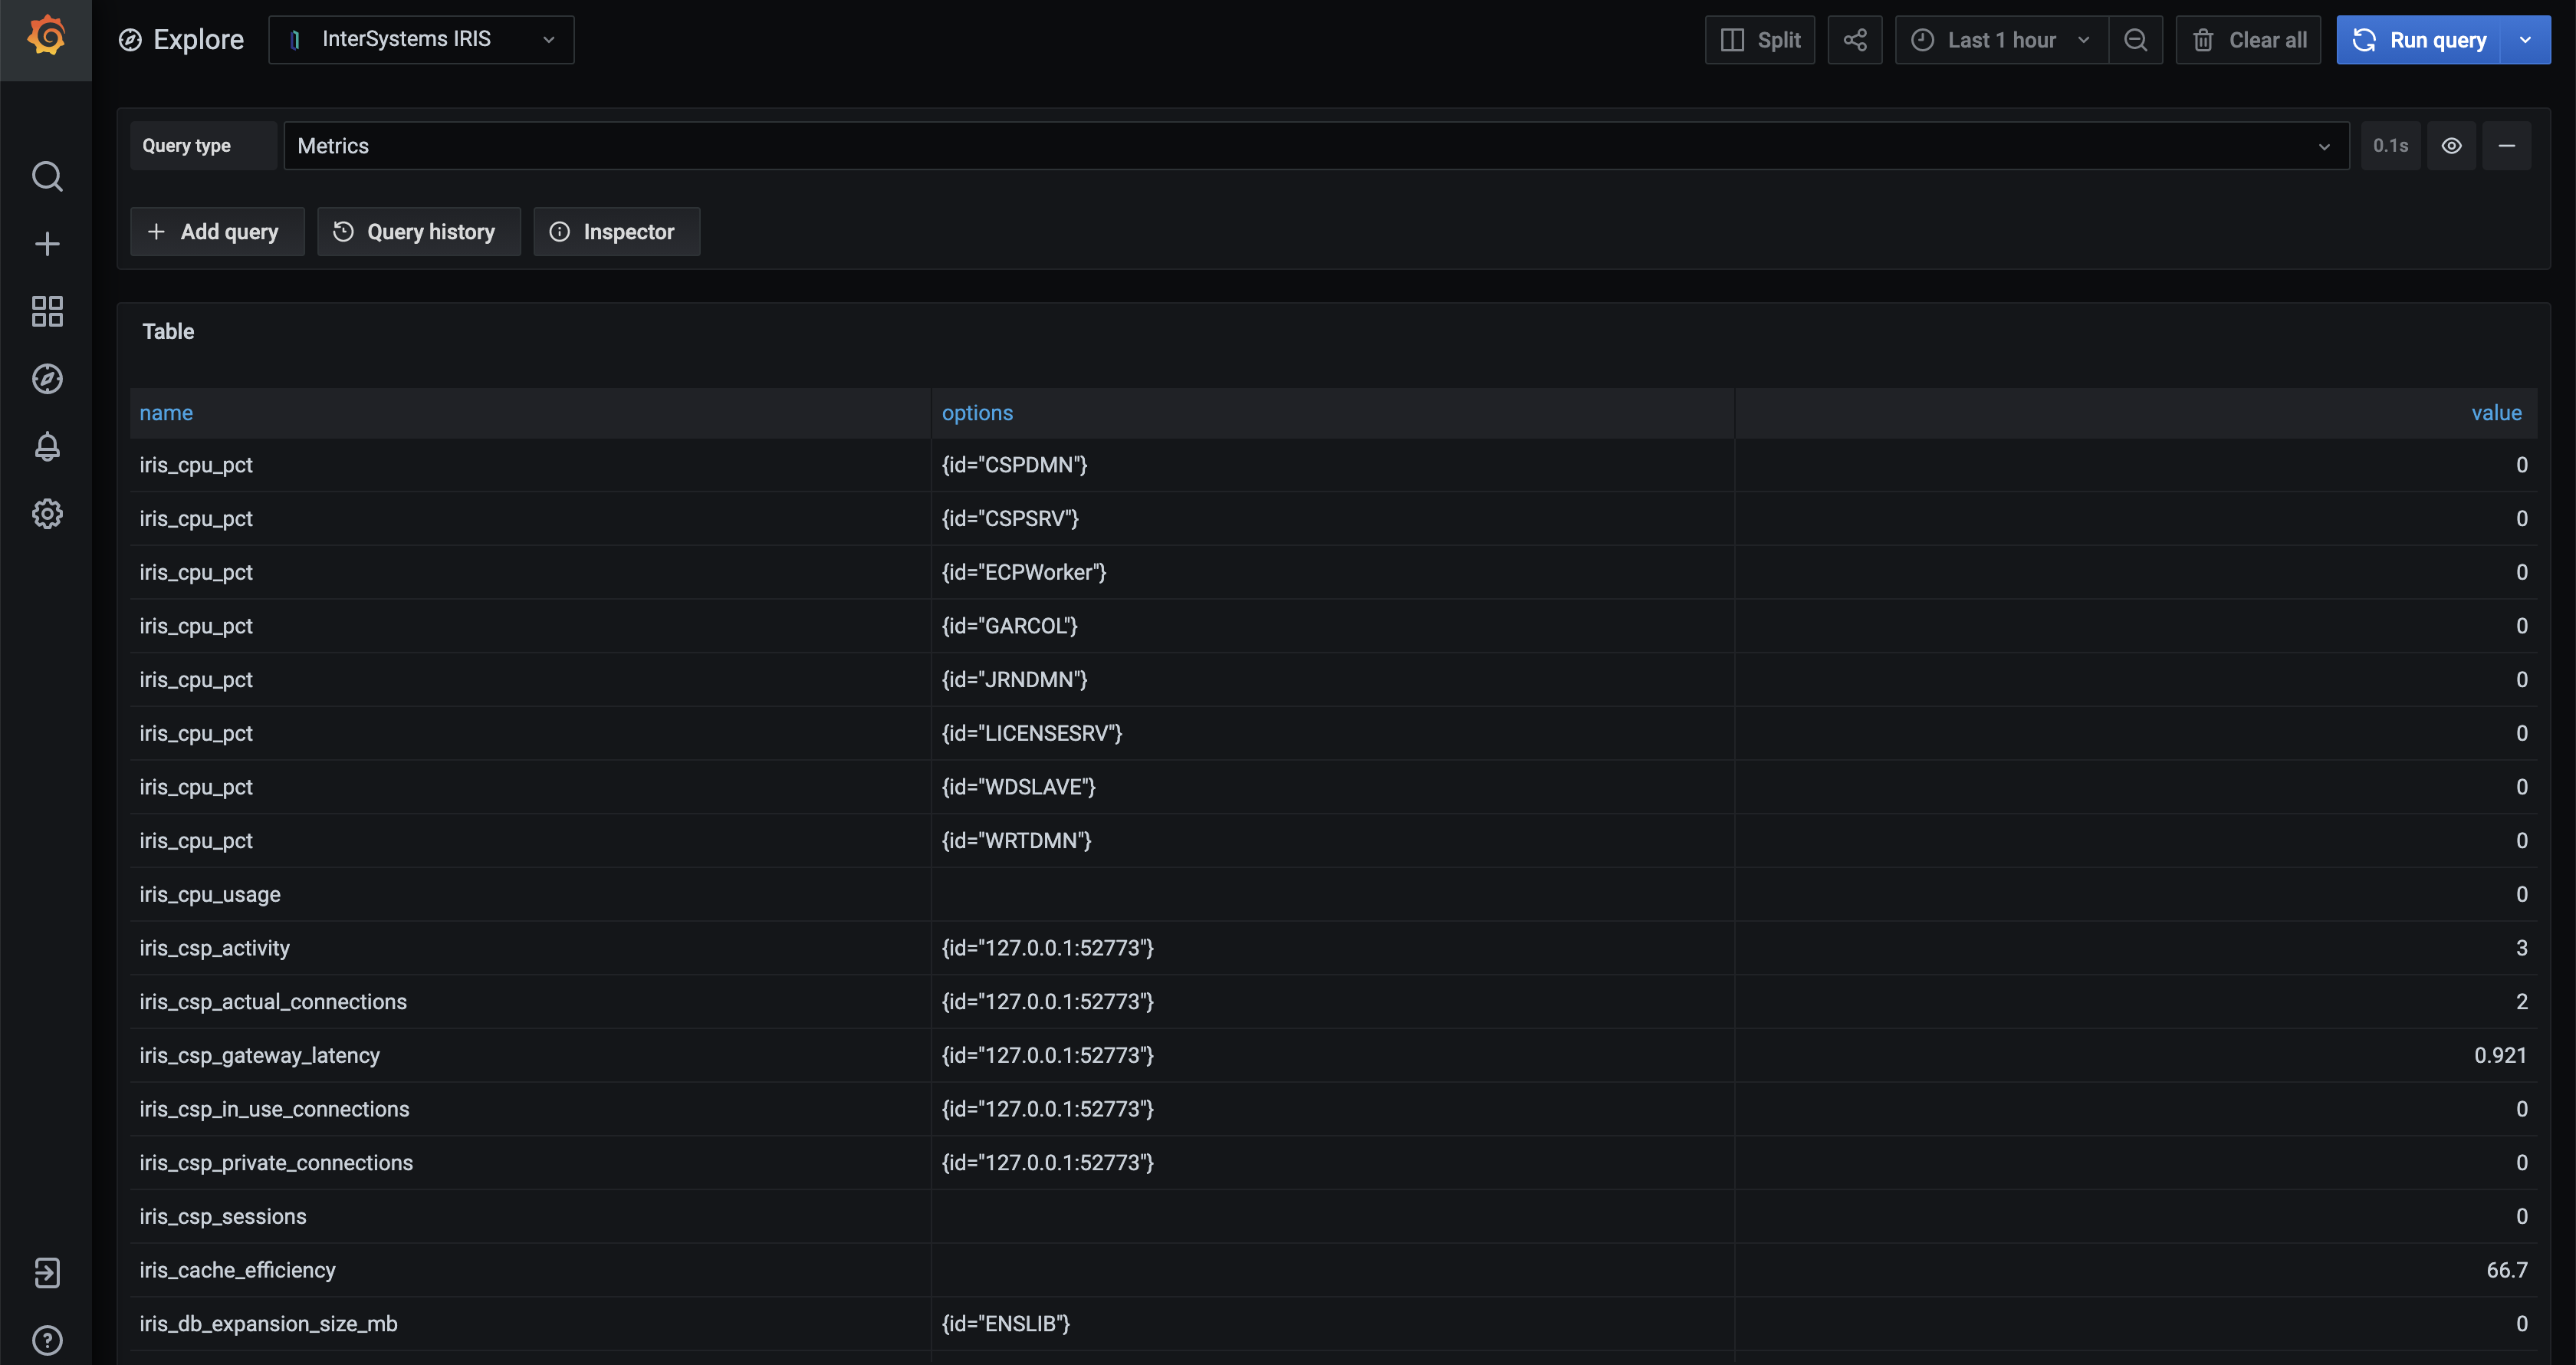Sort table by the name column header
Image resolution: width=2576 pixels, height=1365 pixels.
point(166,413)
